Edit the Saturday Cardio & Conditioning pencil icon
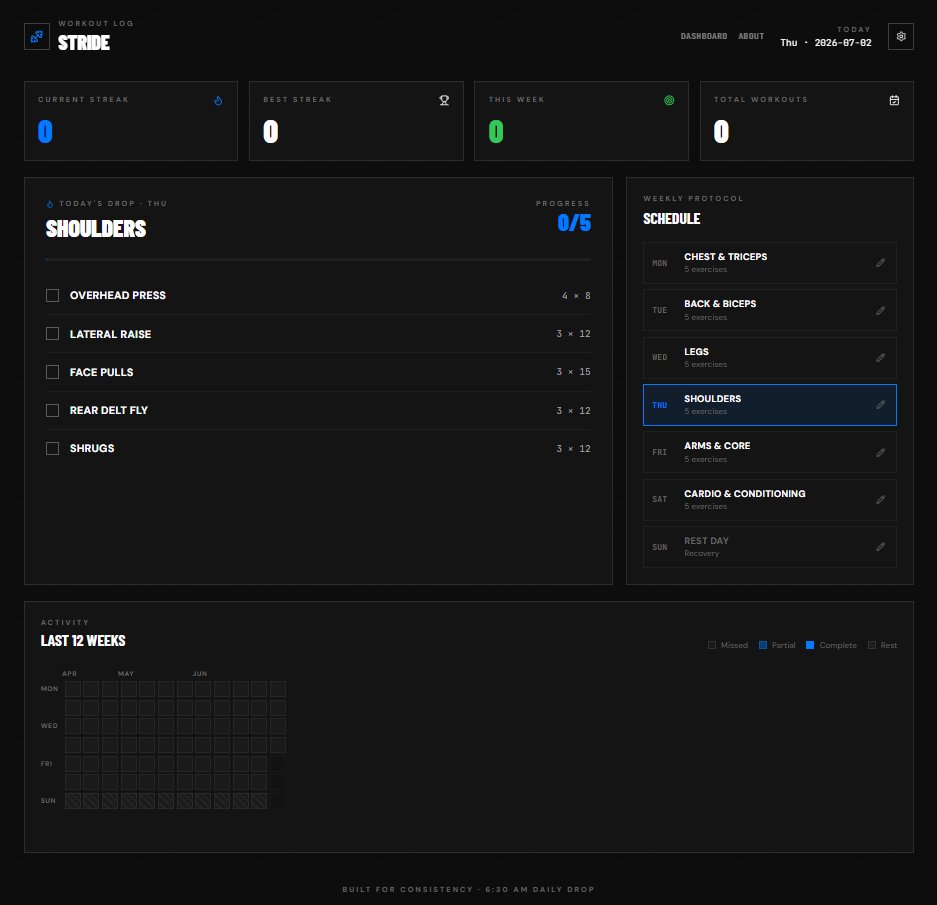 (880, 499)
